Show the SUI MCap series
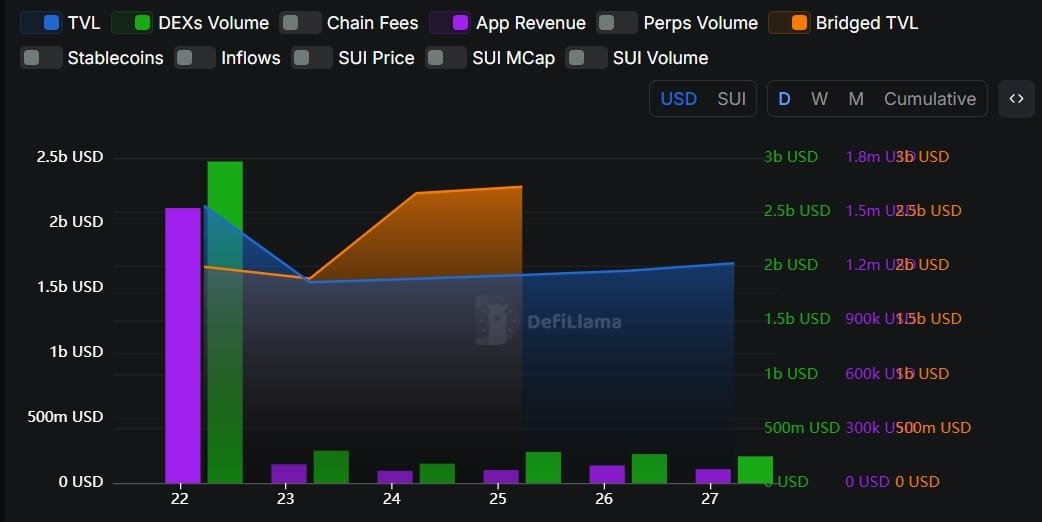 coord(446,58)
